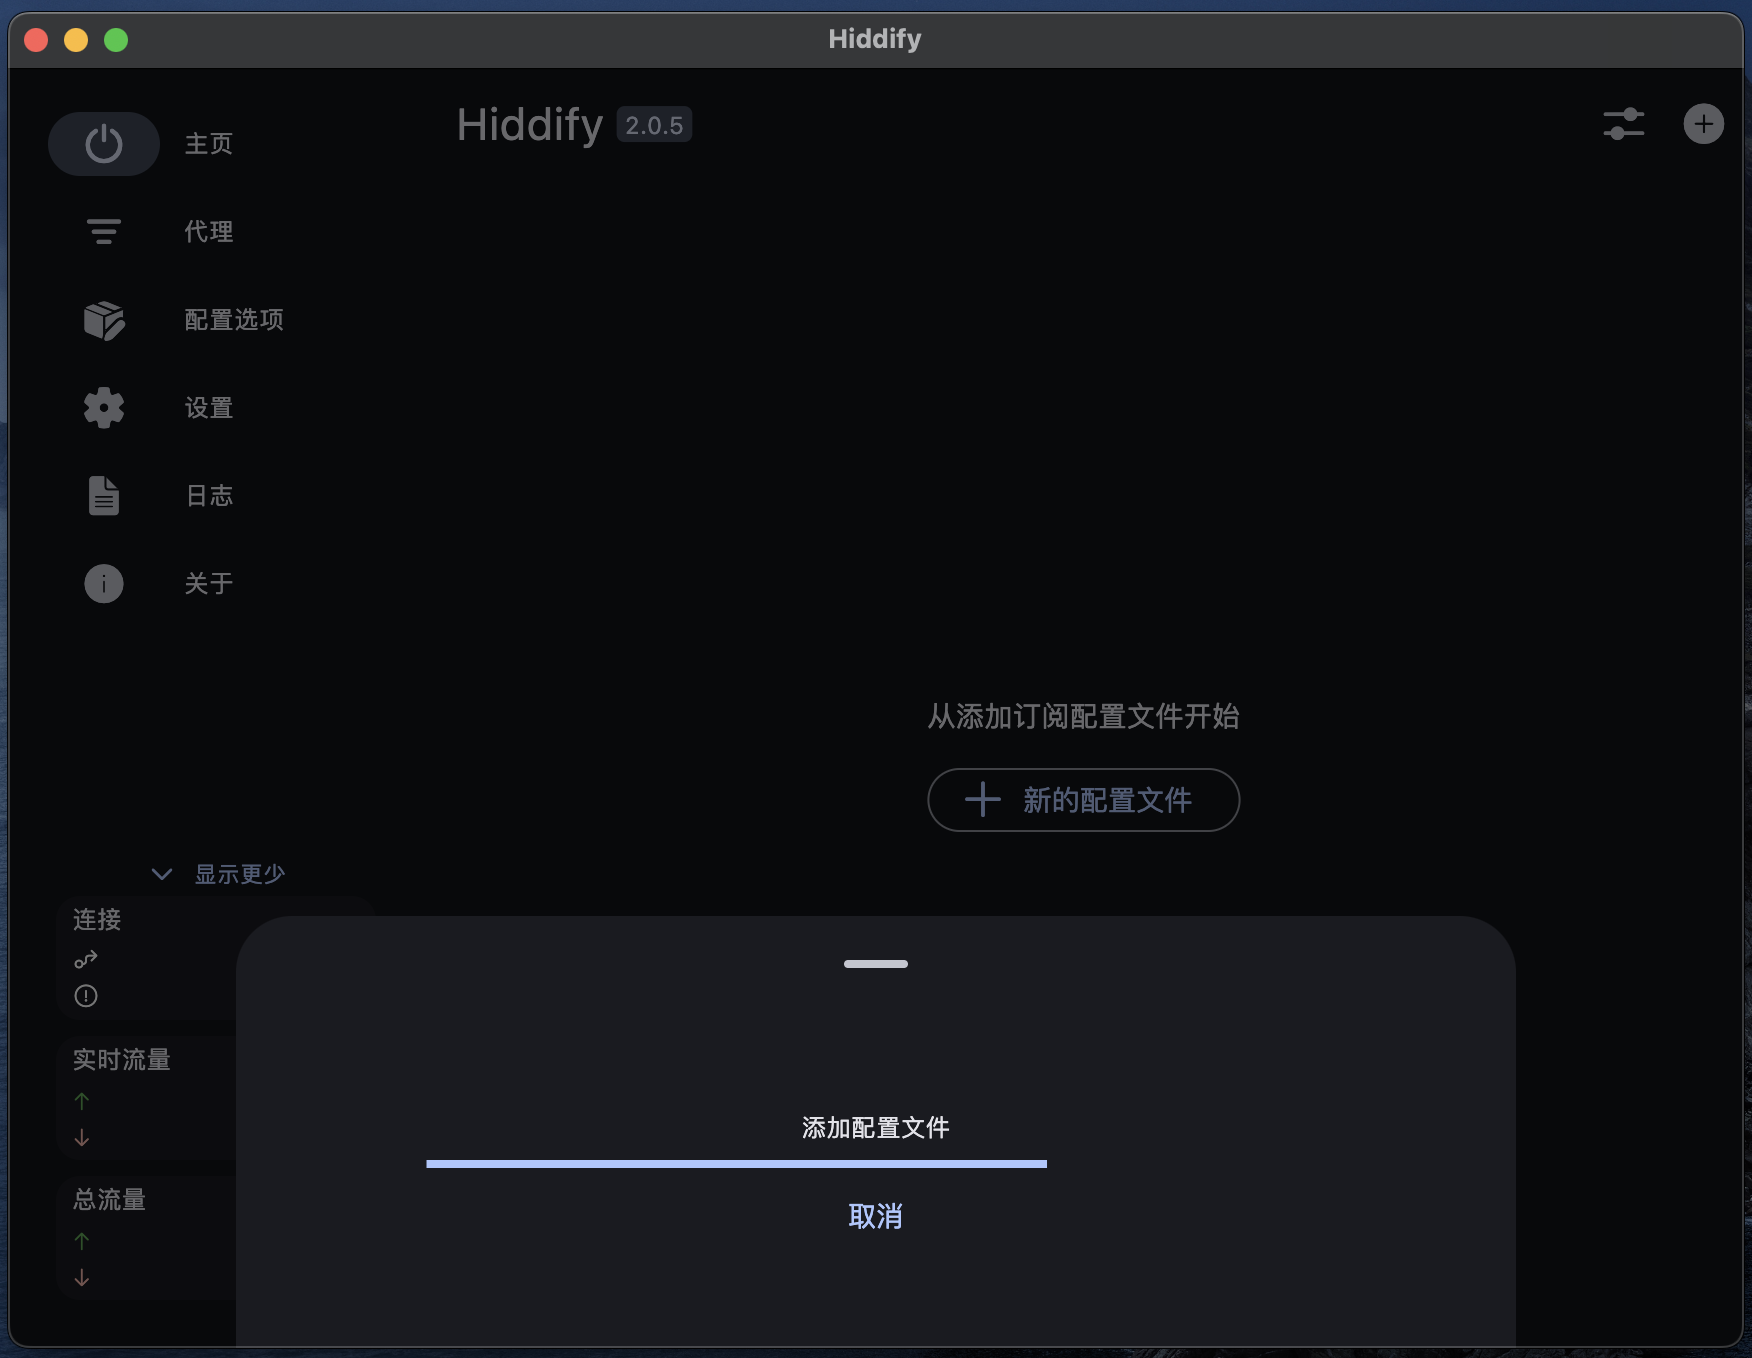This screenshot has height=1358, width=1752.
Task: Select the 代理 menu item
Action: click(209, 232)
